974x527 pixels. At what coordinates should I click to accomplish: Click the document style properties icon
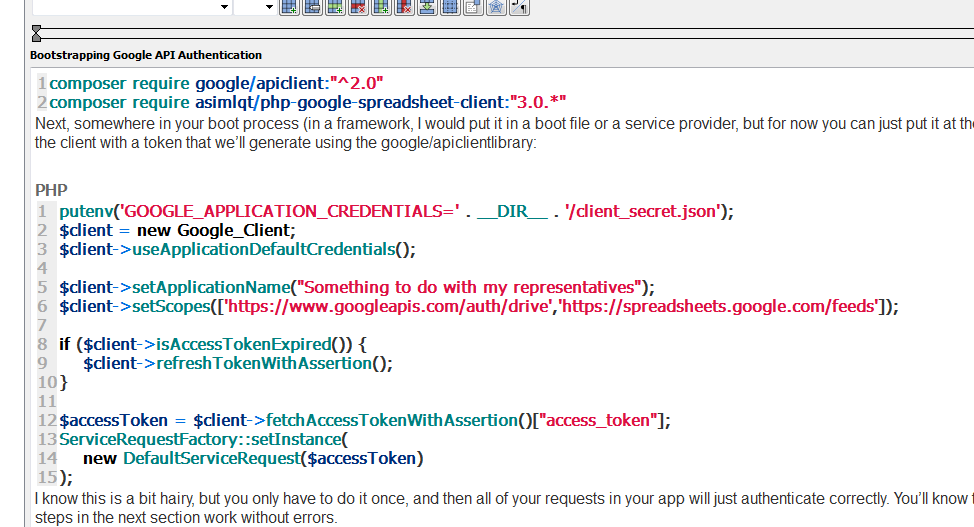click(472, 7)
